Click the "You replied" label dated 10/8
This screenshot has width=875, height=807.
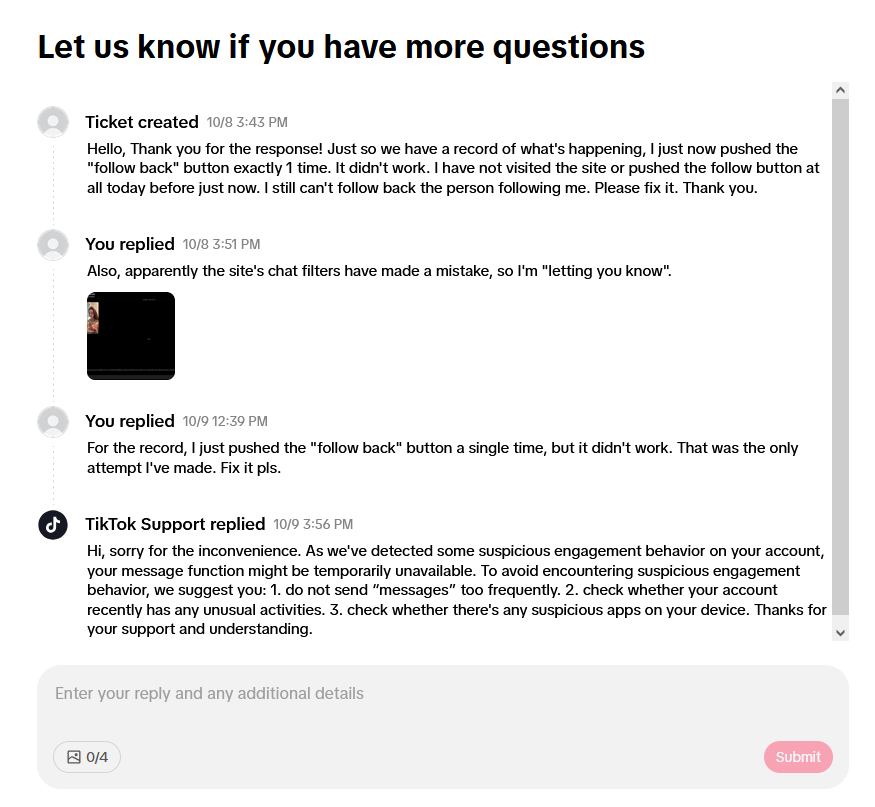(130, 244)
